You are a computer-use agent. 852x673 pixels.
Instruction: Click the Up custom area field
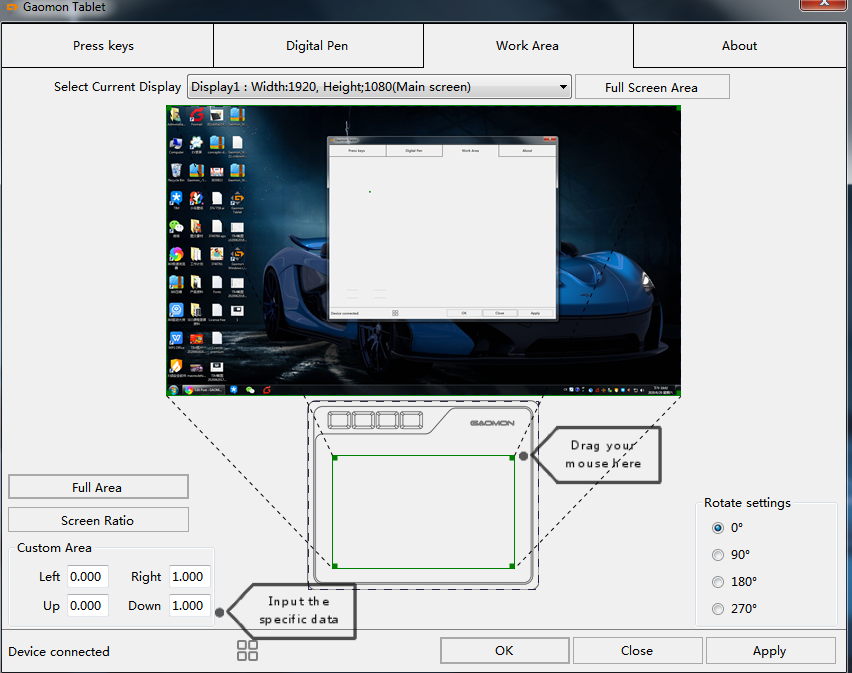click(87, 605)
